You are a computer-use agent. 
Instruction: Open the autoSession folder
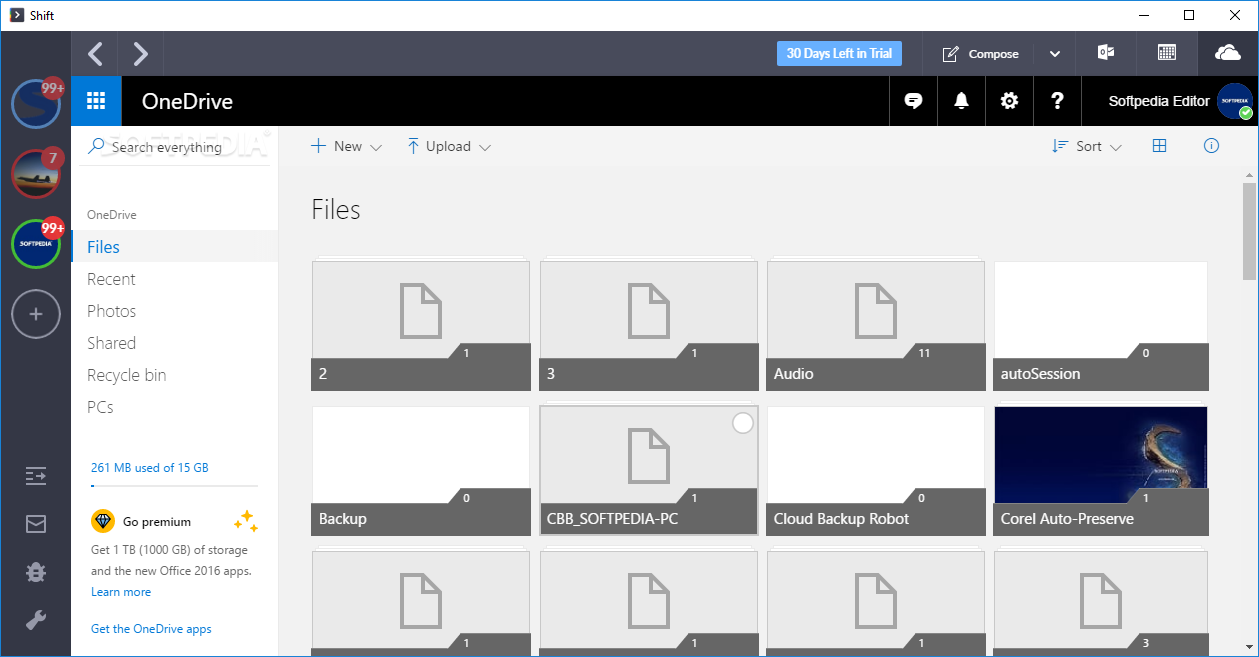1101,326
